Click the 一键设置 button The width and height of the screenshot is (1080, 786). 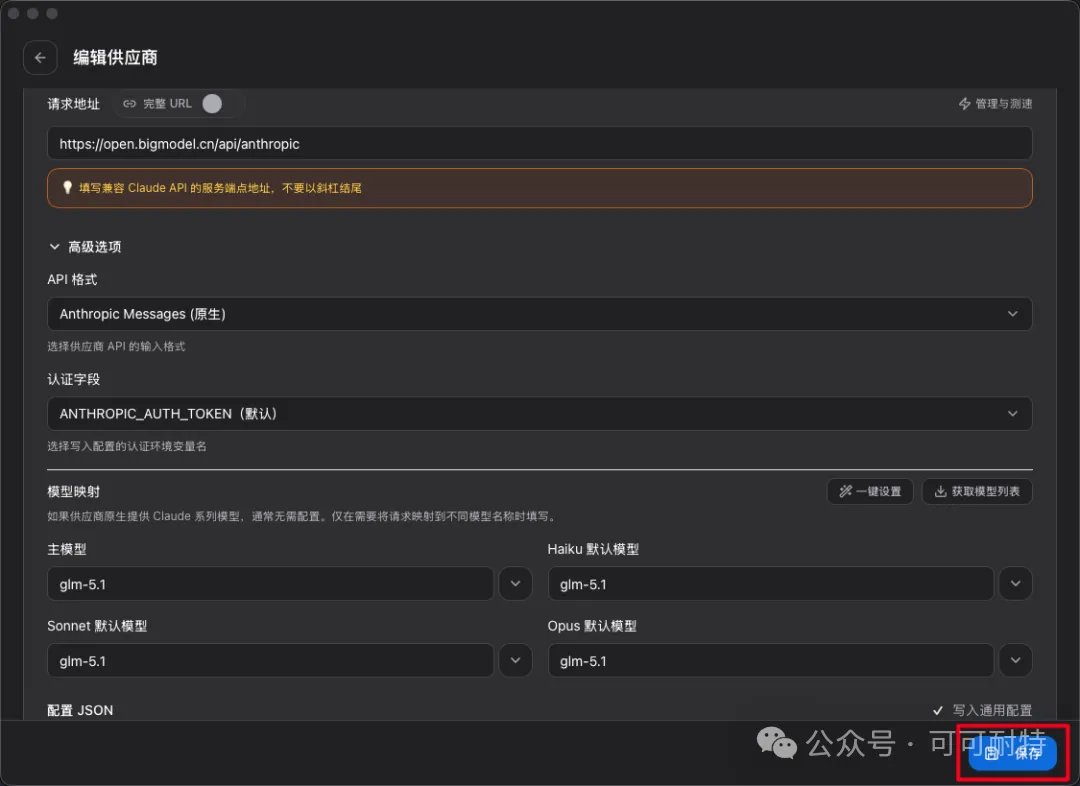[x=870, y=491]
